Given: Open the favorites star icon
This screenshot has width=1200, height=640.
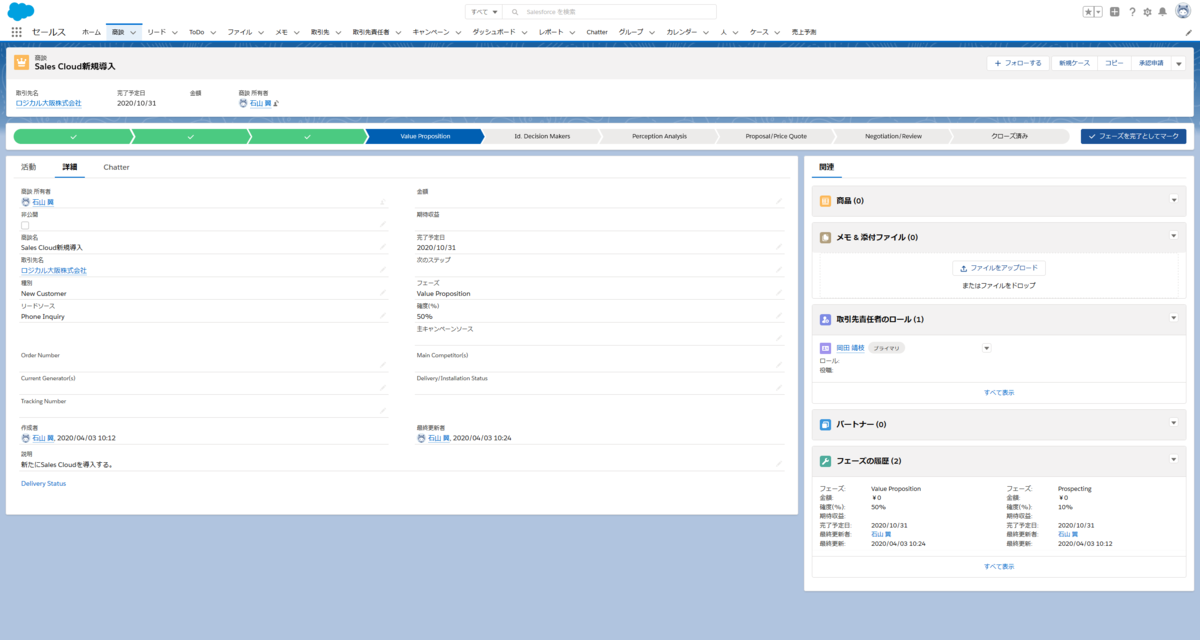Looking at the screenshot, I should point(1089,12).
